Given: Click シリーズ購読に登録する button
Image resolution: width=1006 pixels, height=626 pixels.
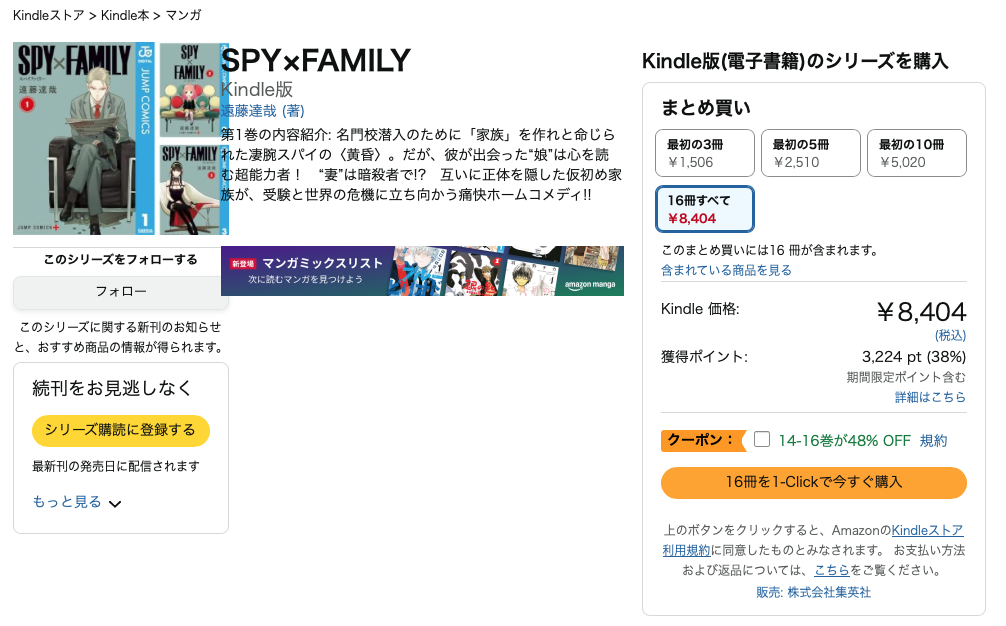Looking at the screenshot, I should click(120, 430).
